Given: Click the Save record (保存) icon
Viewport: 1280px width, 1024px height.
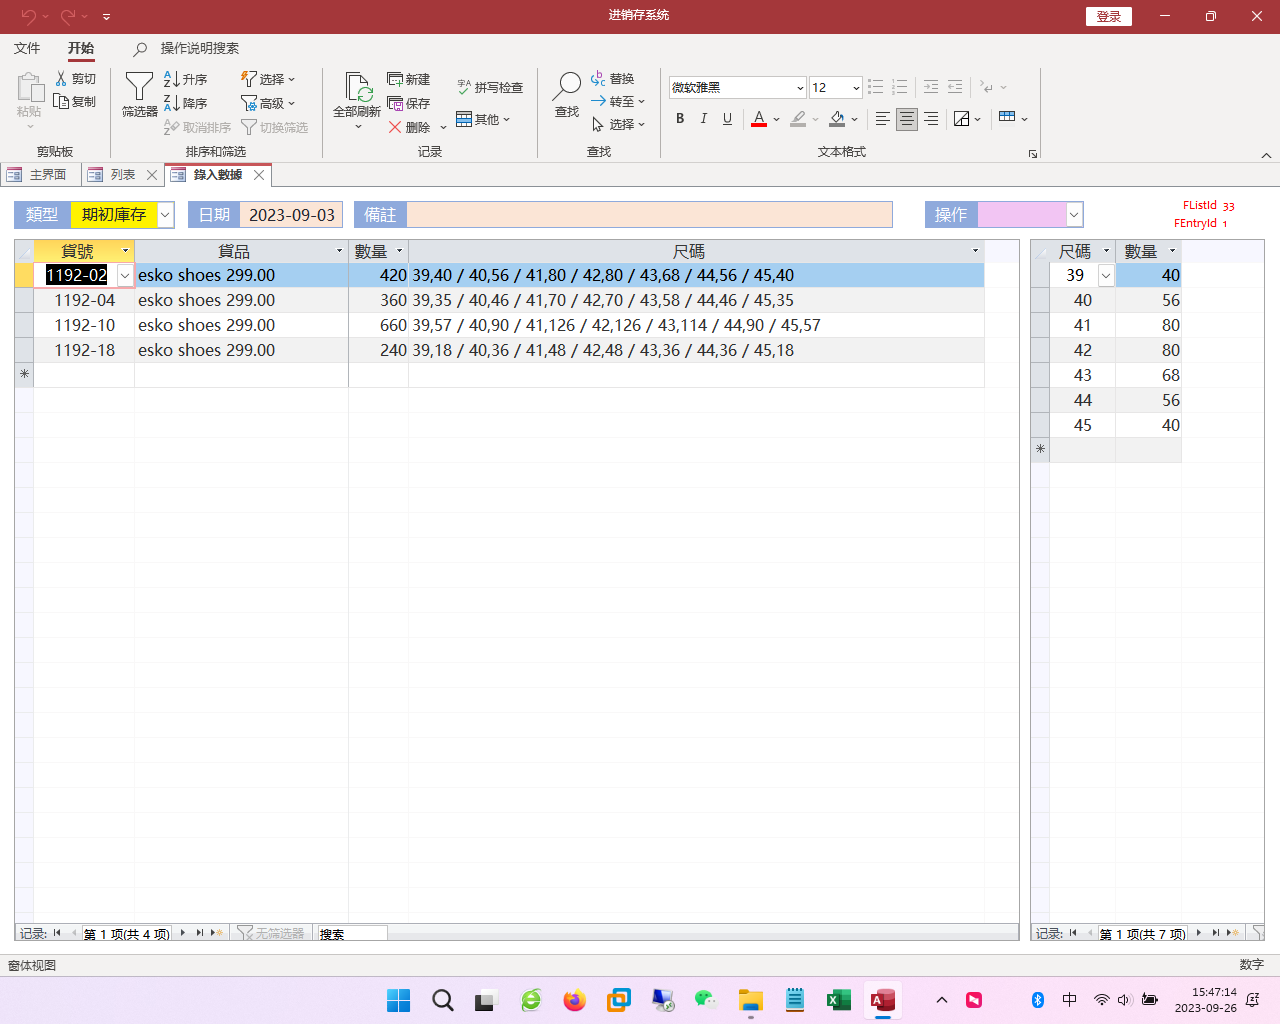Looking at the screenshot, I should (x=396, y=103).
